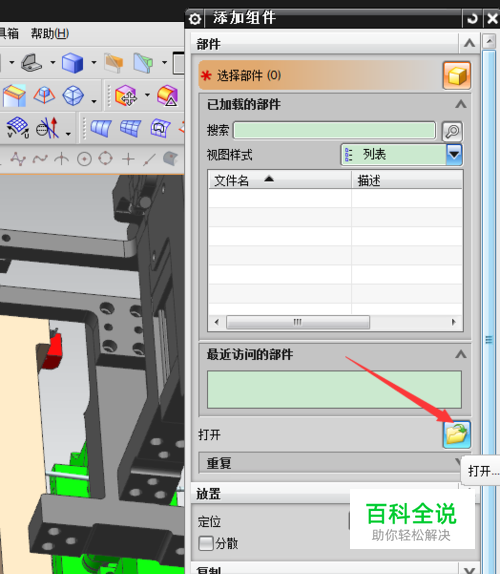Image resolution: width=500 pixels, height=574 pixels.
Task: Enable intersection snap point icon
Action: click(x=61, y=159)
